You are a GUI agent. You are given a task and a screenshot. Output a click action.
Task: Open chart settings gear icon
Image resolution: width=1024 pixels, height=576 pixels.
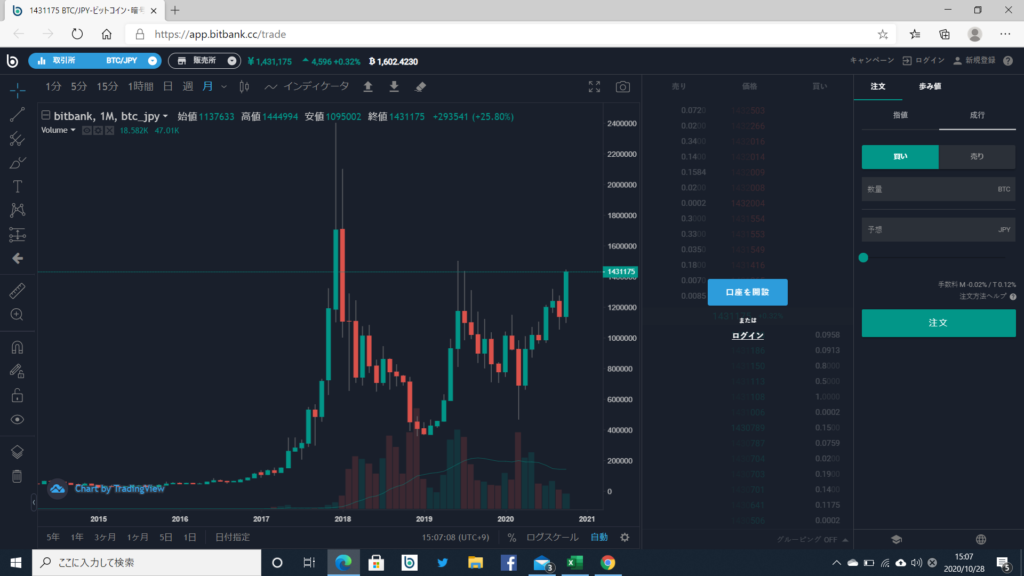point(624,537)
